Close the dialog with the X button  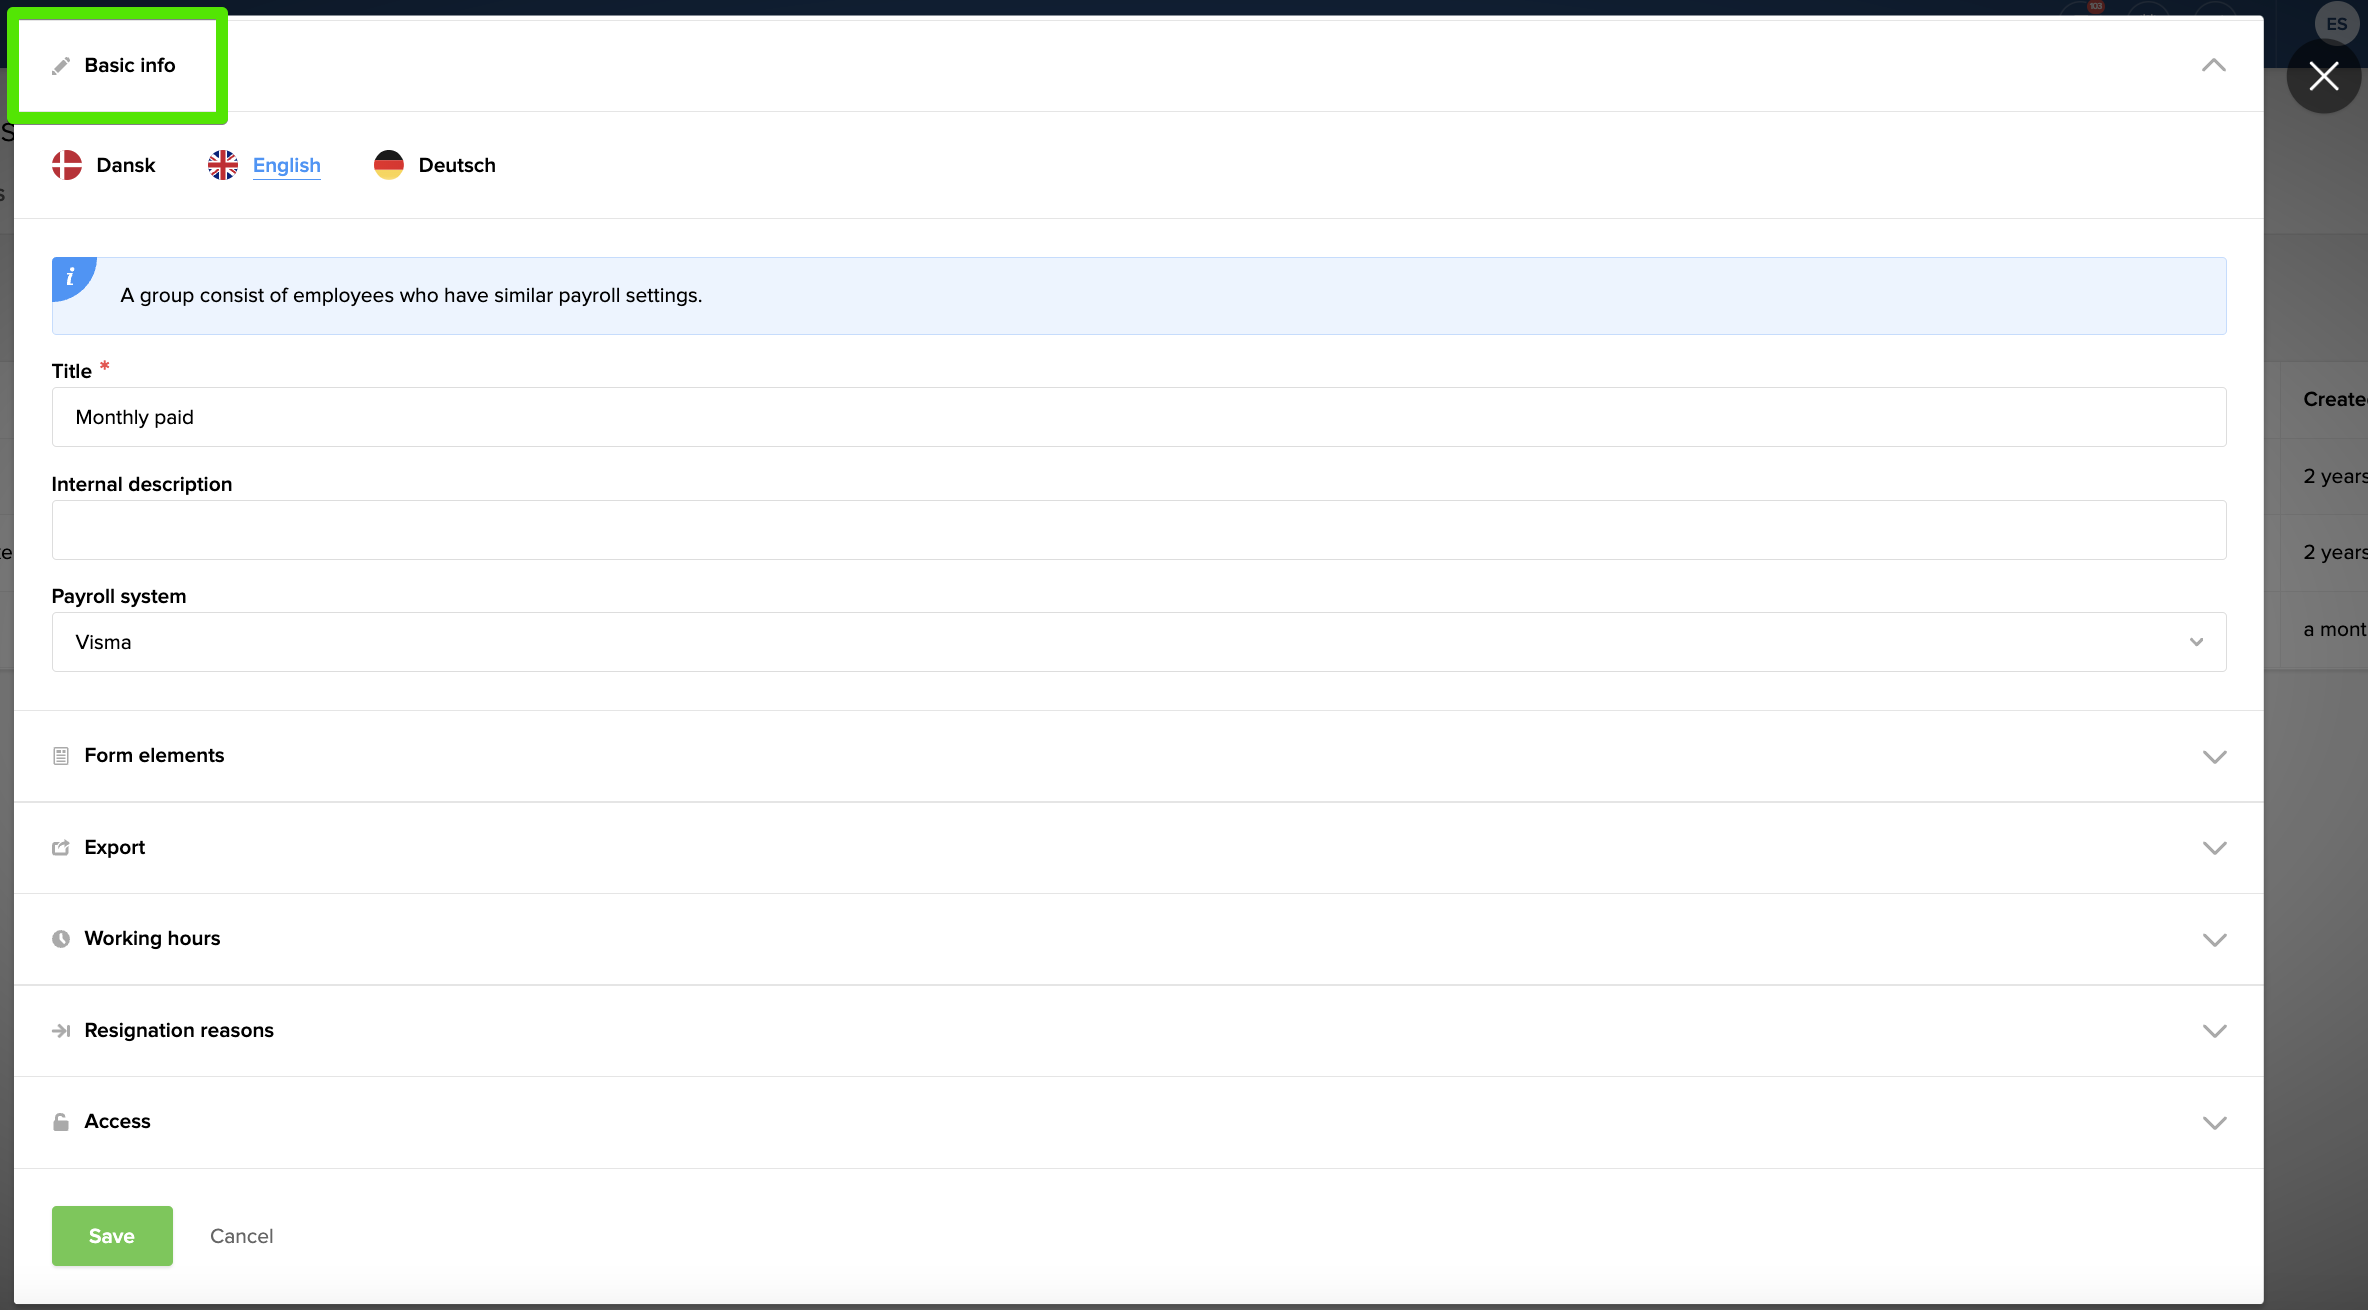point(2323,76)
